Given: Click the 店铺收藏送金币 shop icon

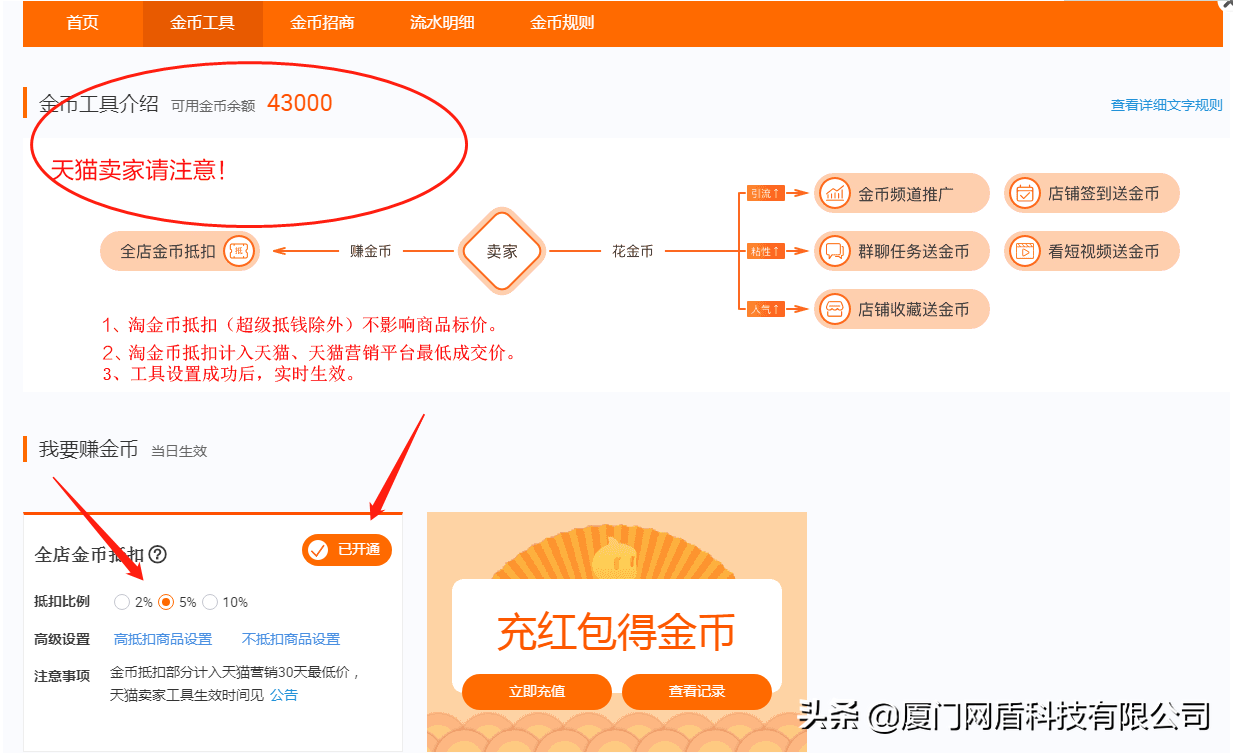Looking at the screenshot, I should coord(834,309).
